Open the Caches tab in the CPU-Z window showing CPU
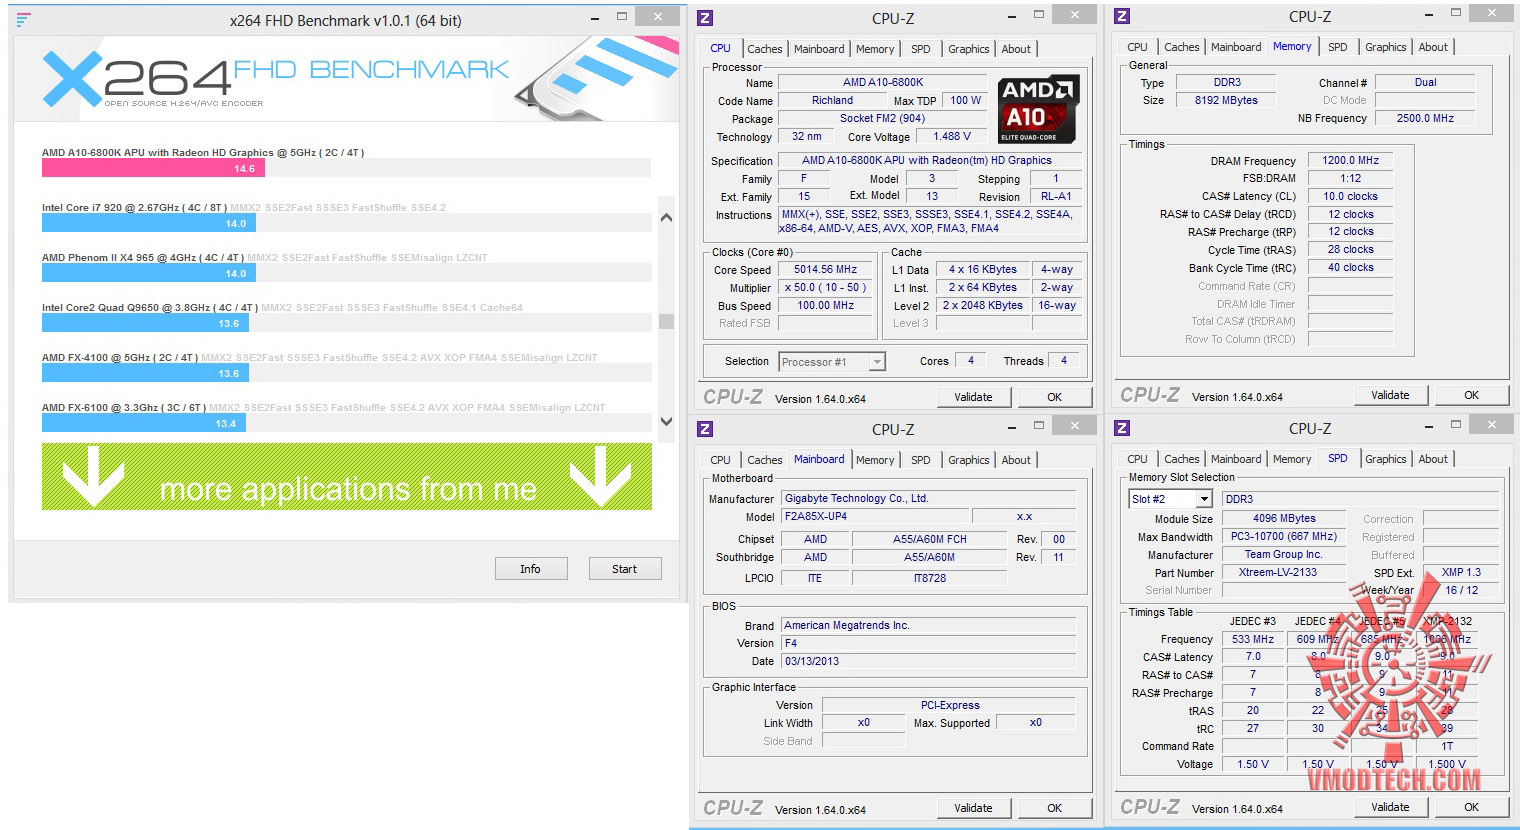This screenshot has width=1520, height=830. [x=765, y=49]
